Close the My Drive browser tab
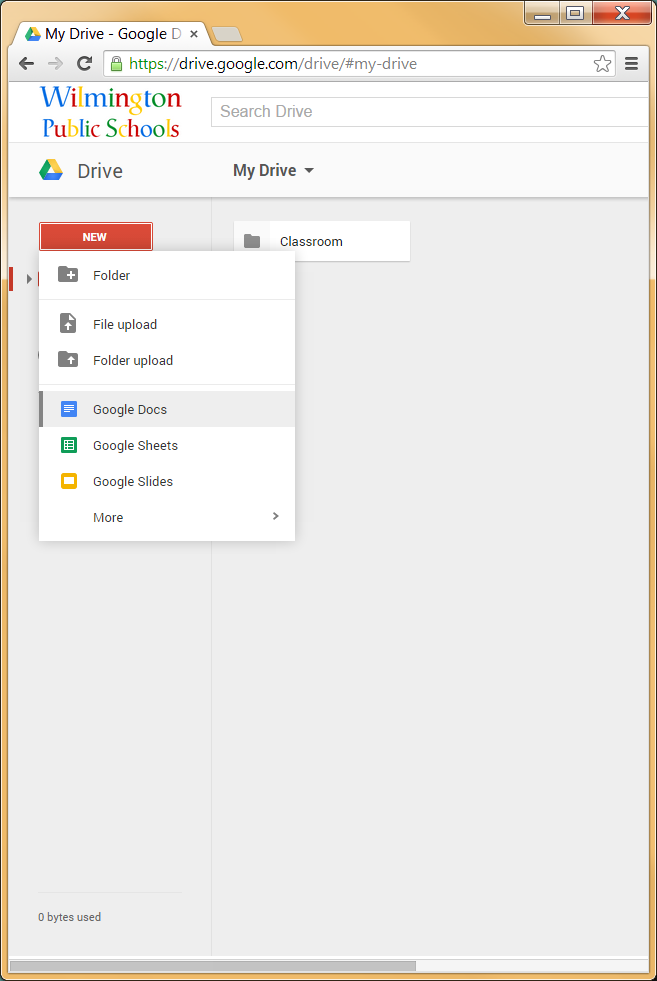The height and width of the screenshot is (981, 657). [x=194, y=34]
